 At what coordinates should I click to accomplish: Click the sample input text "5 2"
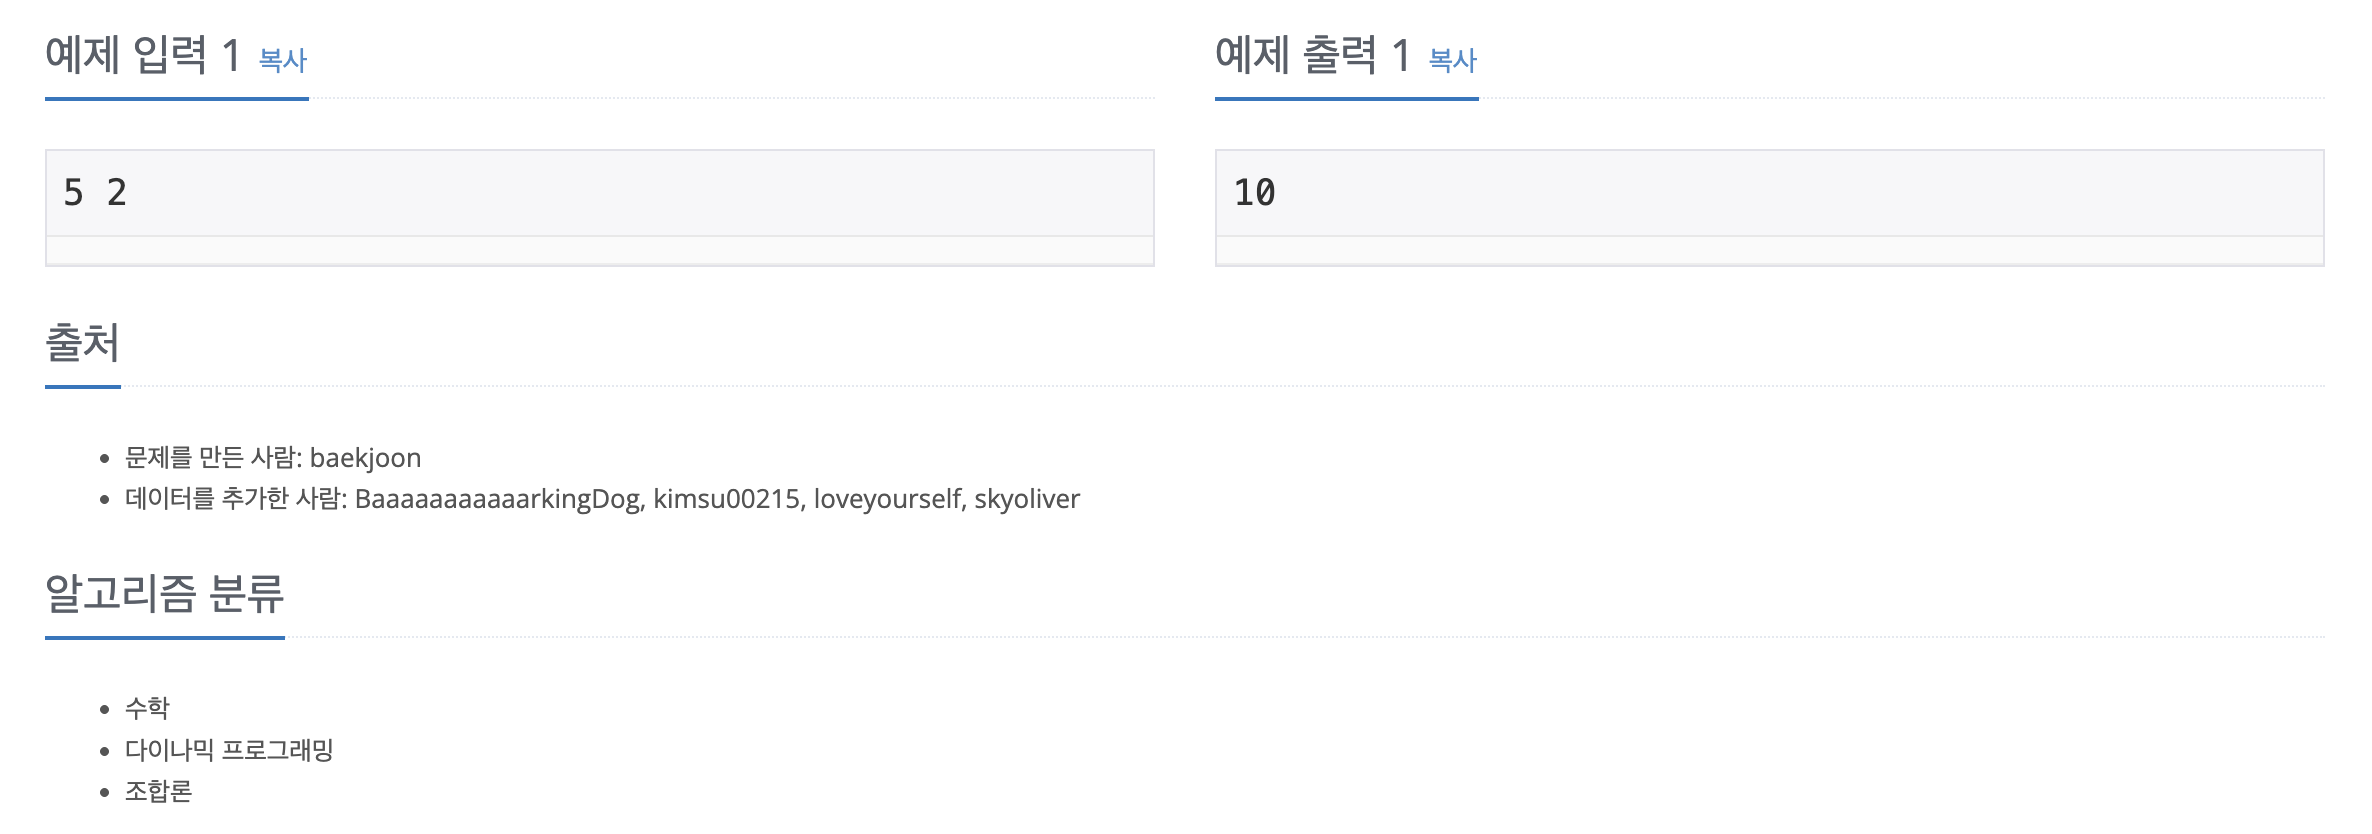[95, 193]
